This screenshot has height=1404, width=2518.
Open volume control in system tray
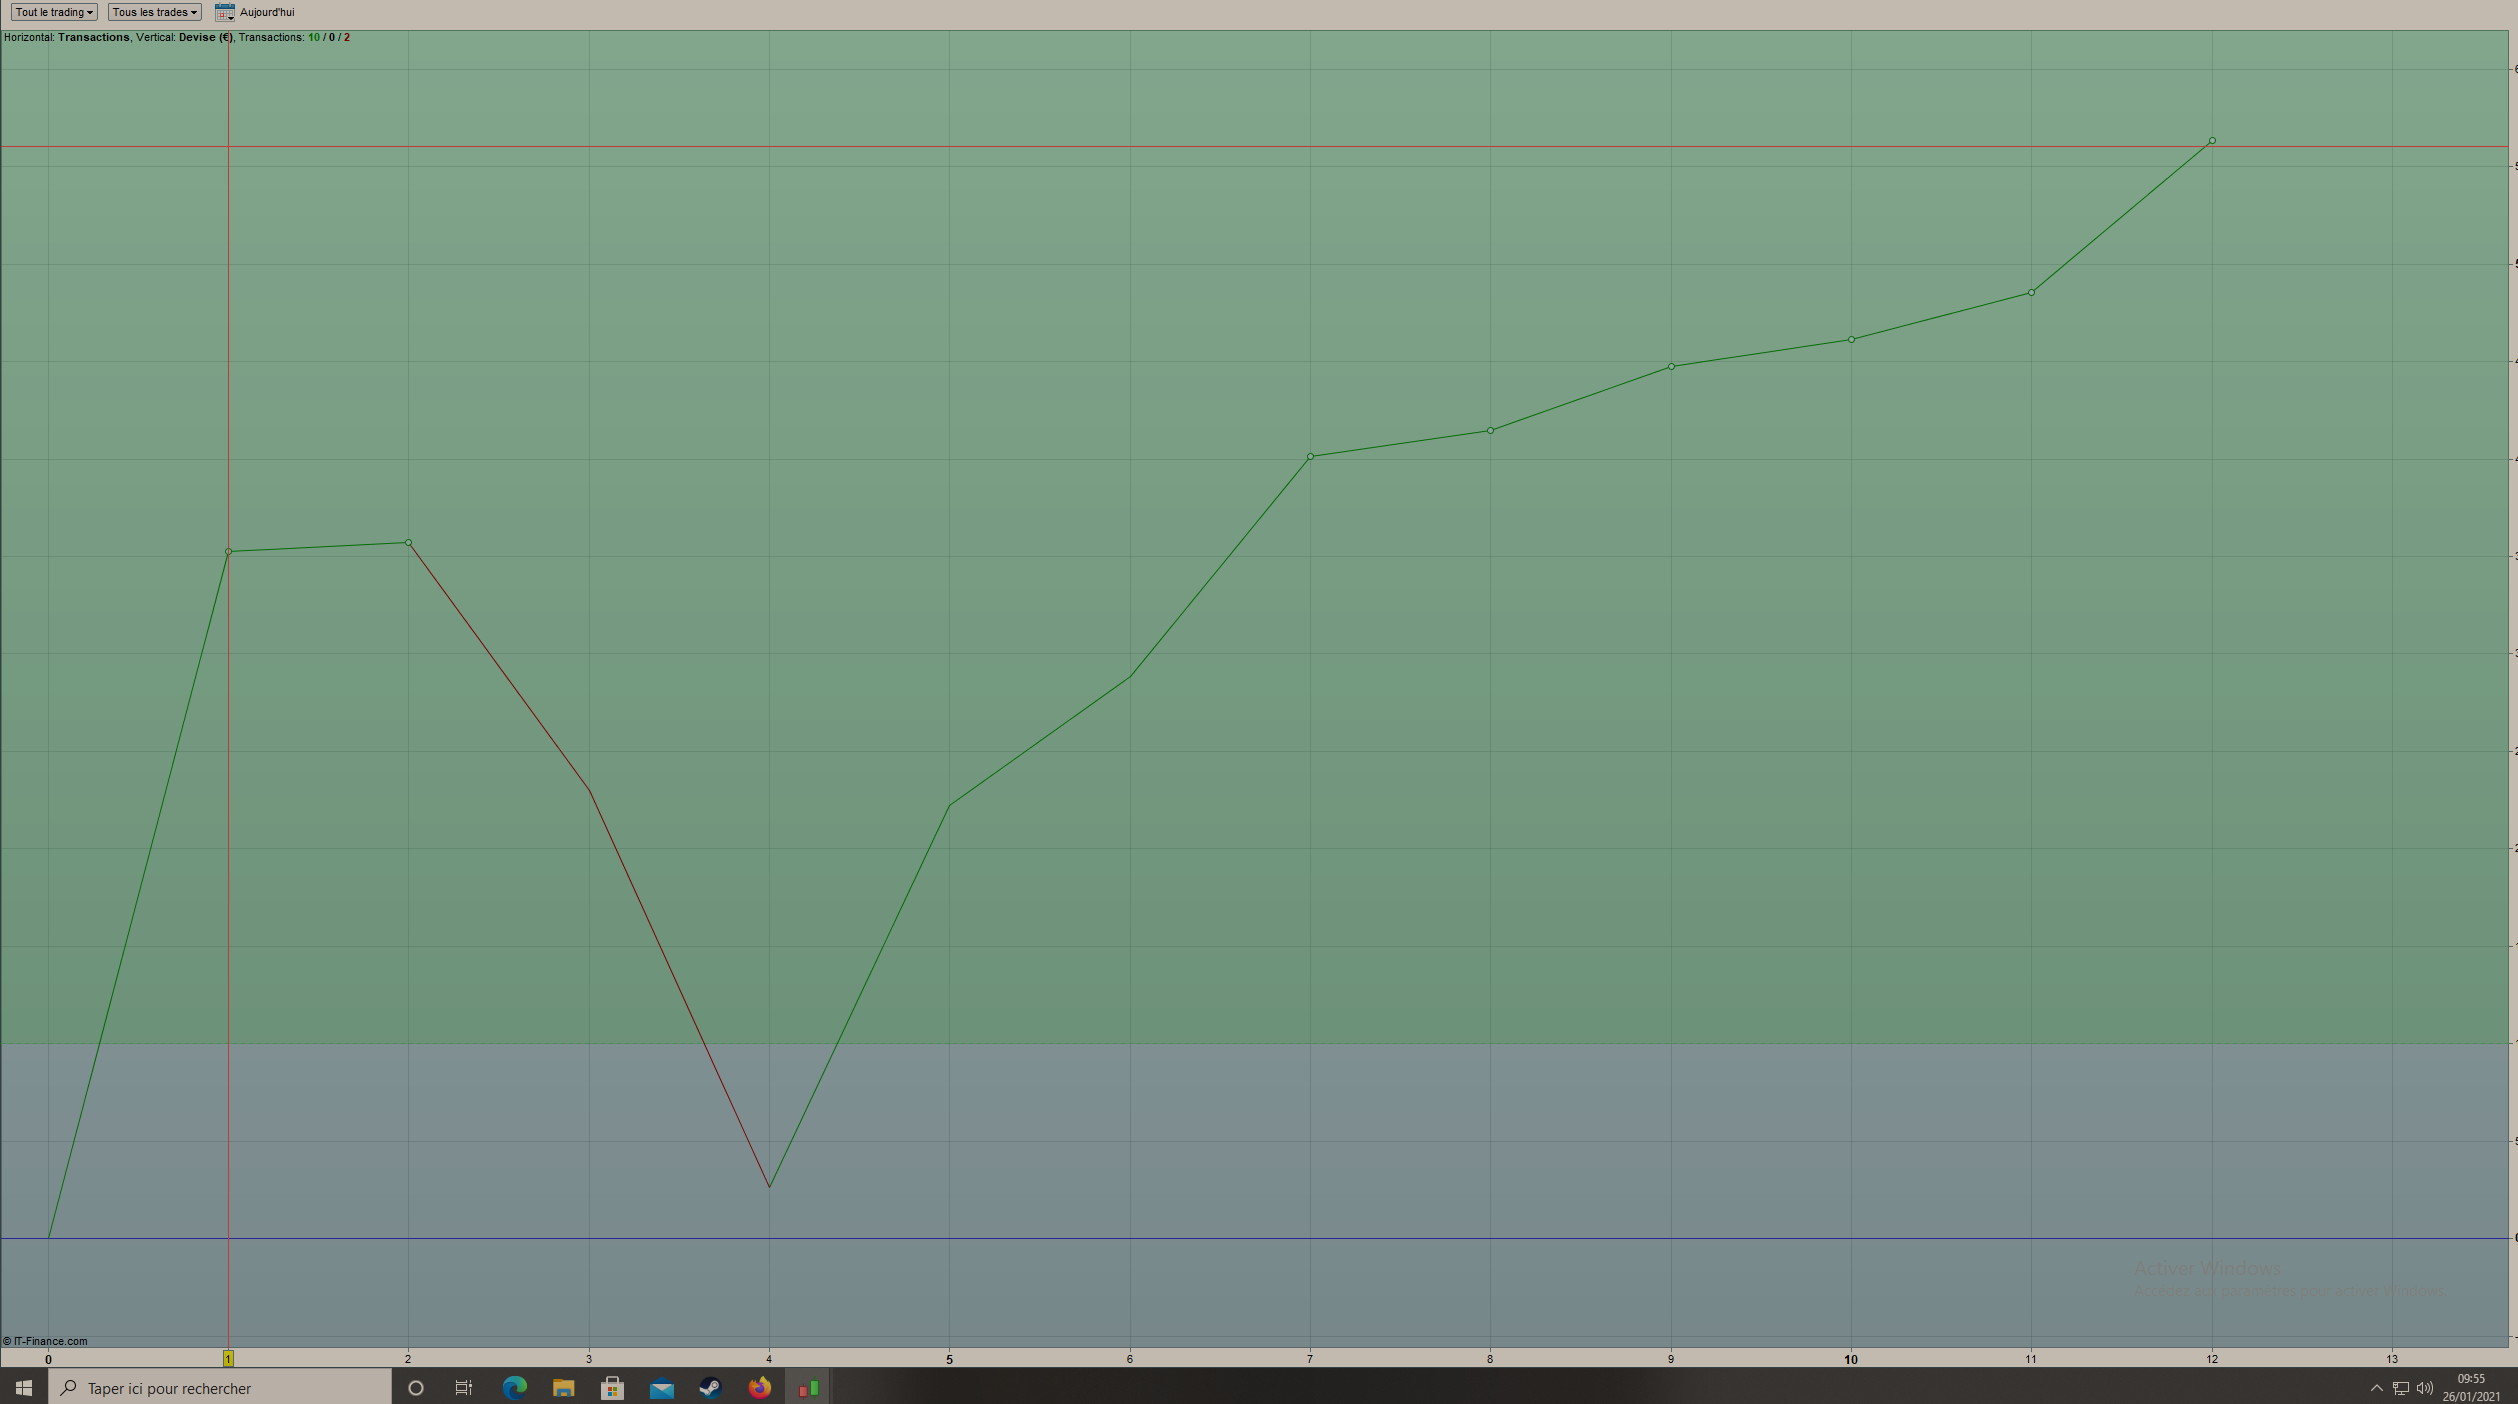click(2425, 1388)
